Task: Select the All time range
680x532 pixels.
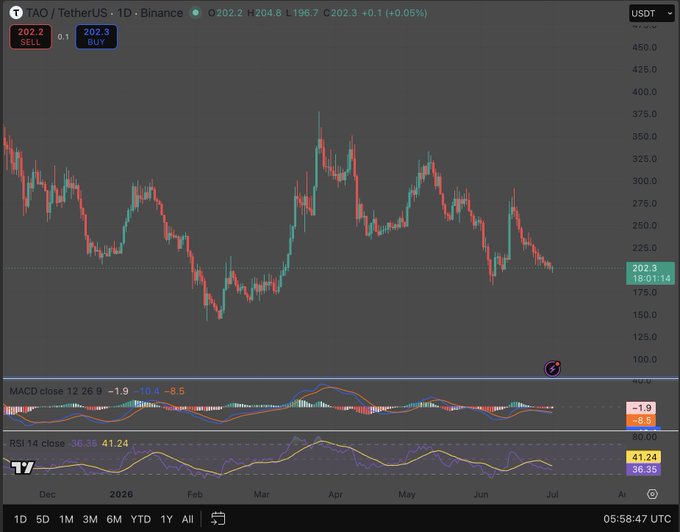Action: tap(187, 519)
